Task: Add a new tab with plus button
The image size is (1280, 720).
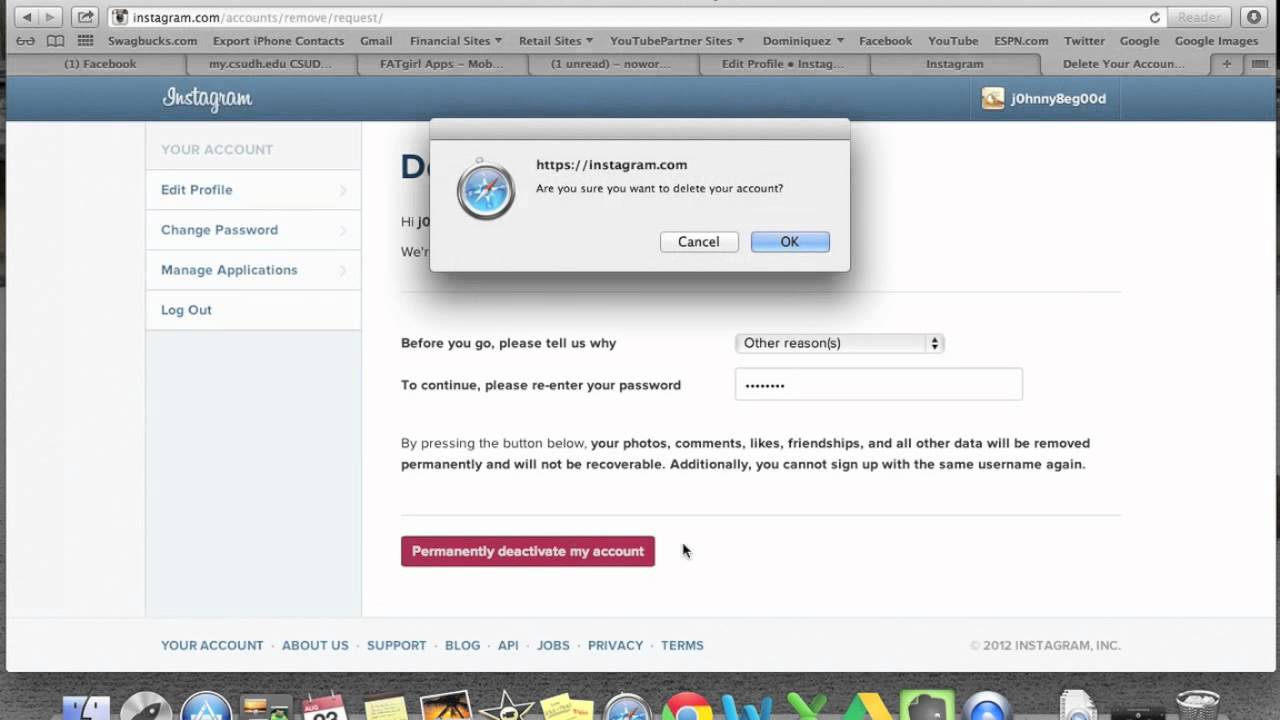Action: pos(1226,64)
